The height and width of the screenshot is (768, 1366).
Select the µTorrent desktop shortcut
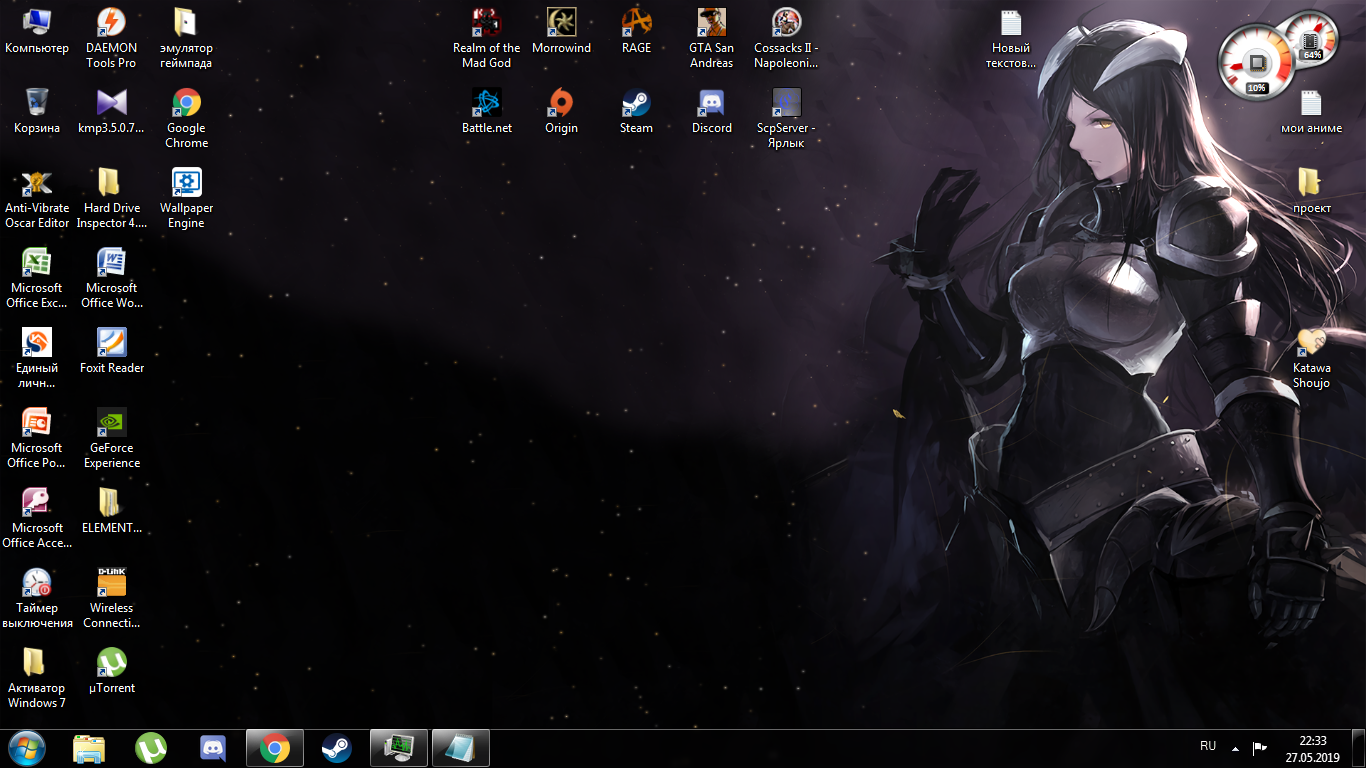click(111, 671)
